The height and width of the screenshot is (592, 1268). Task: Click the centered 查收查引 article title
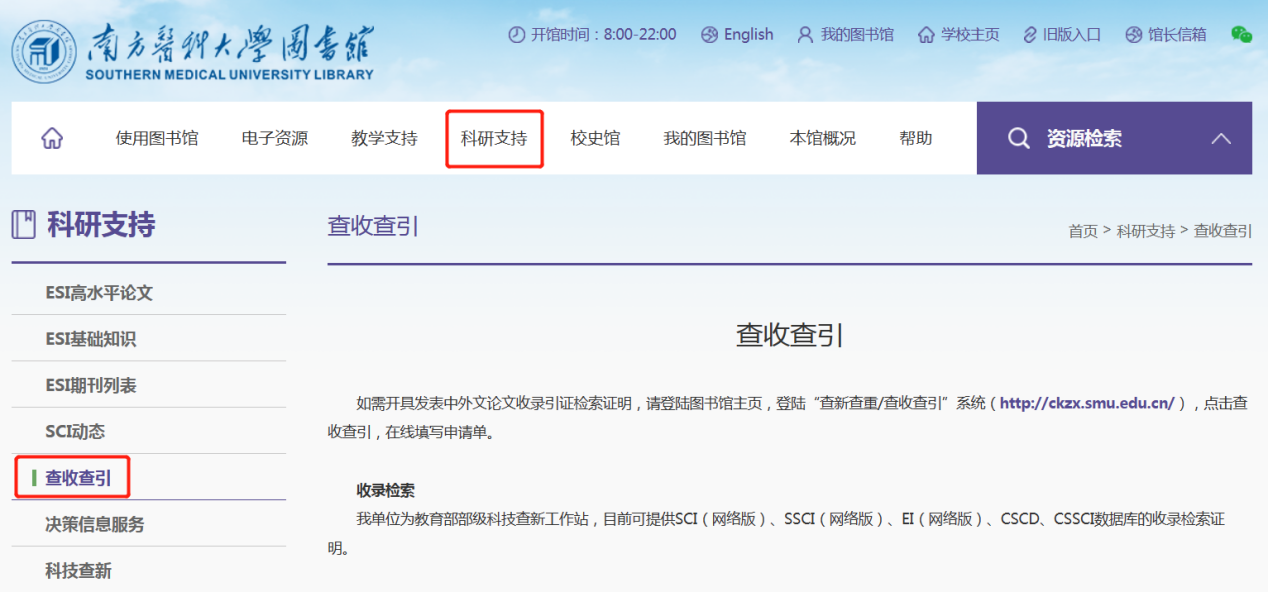(790, 335)
